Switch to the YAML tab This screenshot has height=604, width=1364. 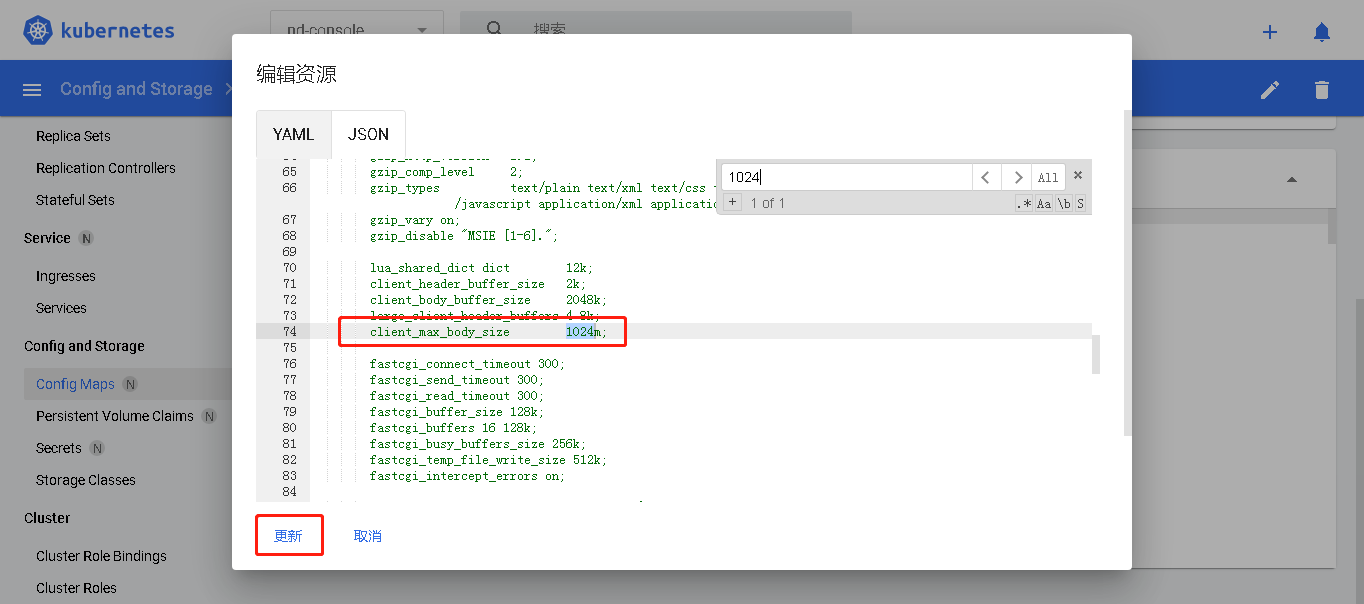tap(293, 134)
